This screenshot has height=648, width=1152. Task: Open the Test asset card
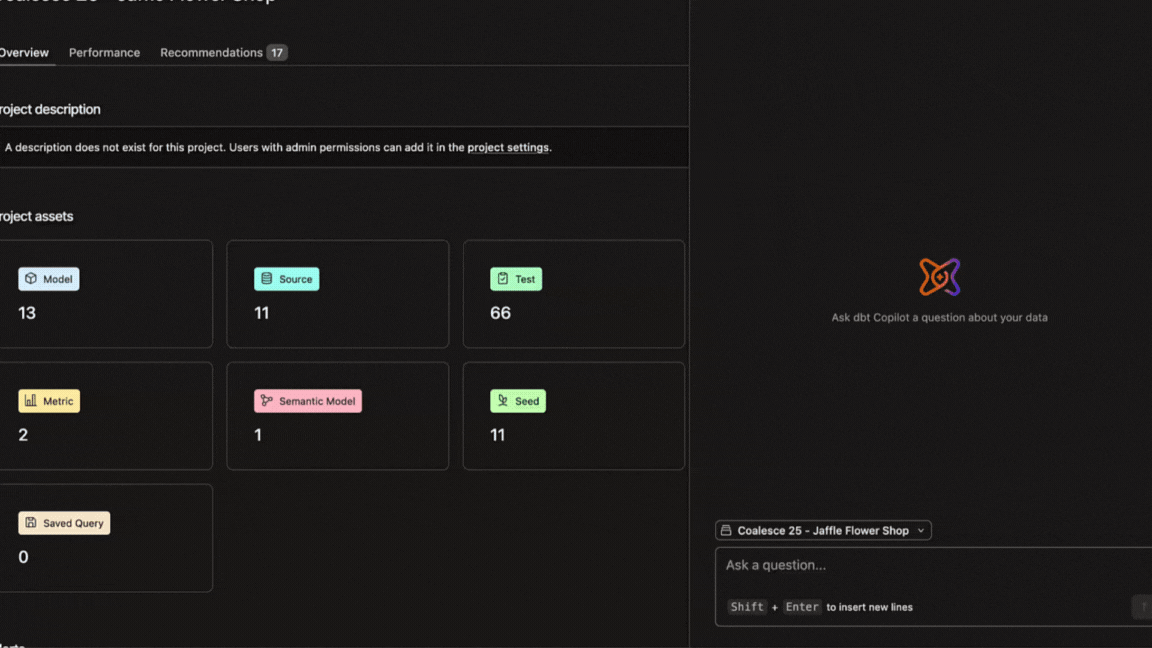click(574, 294)
